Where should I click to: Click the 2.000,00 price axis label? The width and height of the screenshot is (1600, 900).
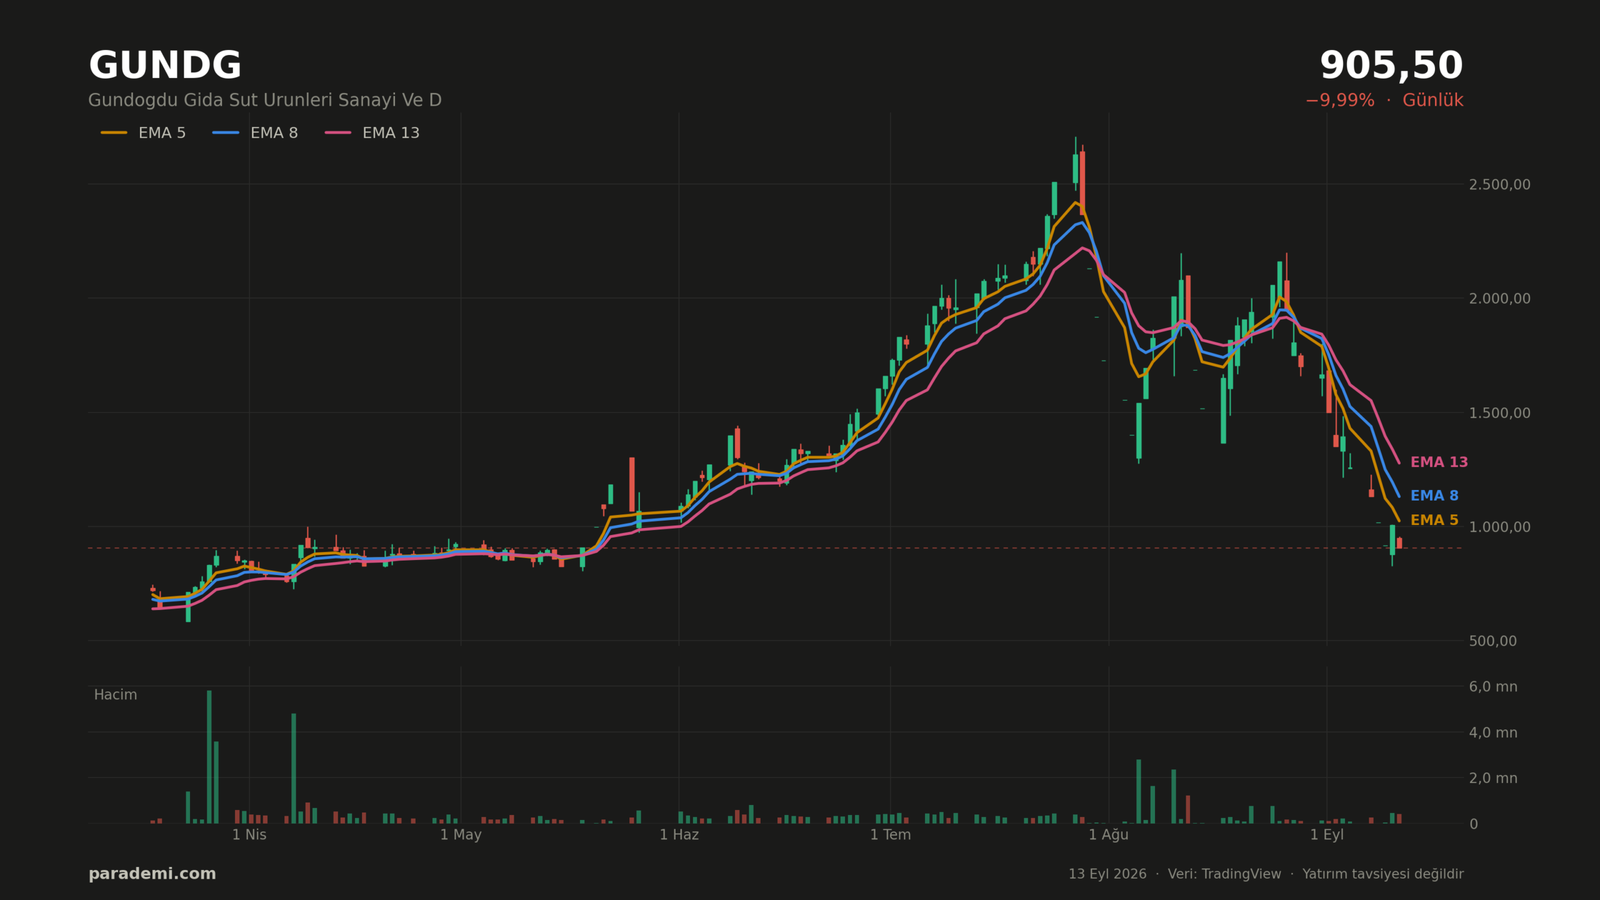pyautogui.click(x=1499, y=298)
